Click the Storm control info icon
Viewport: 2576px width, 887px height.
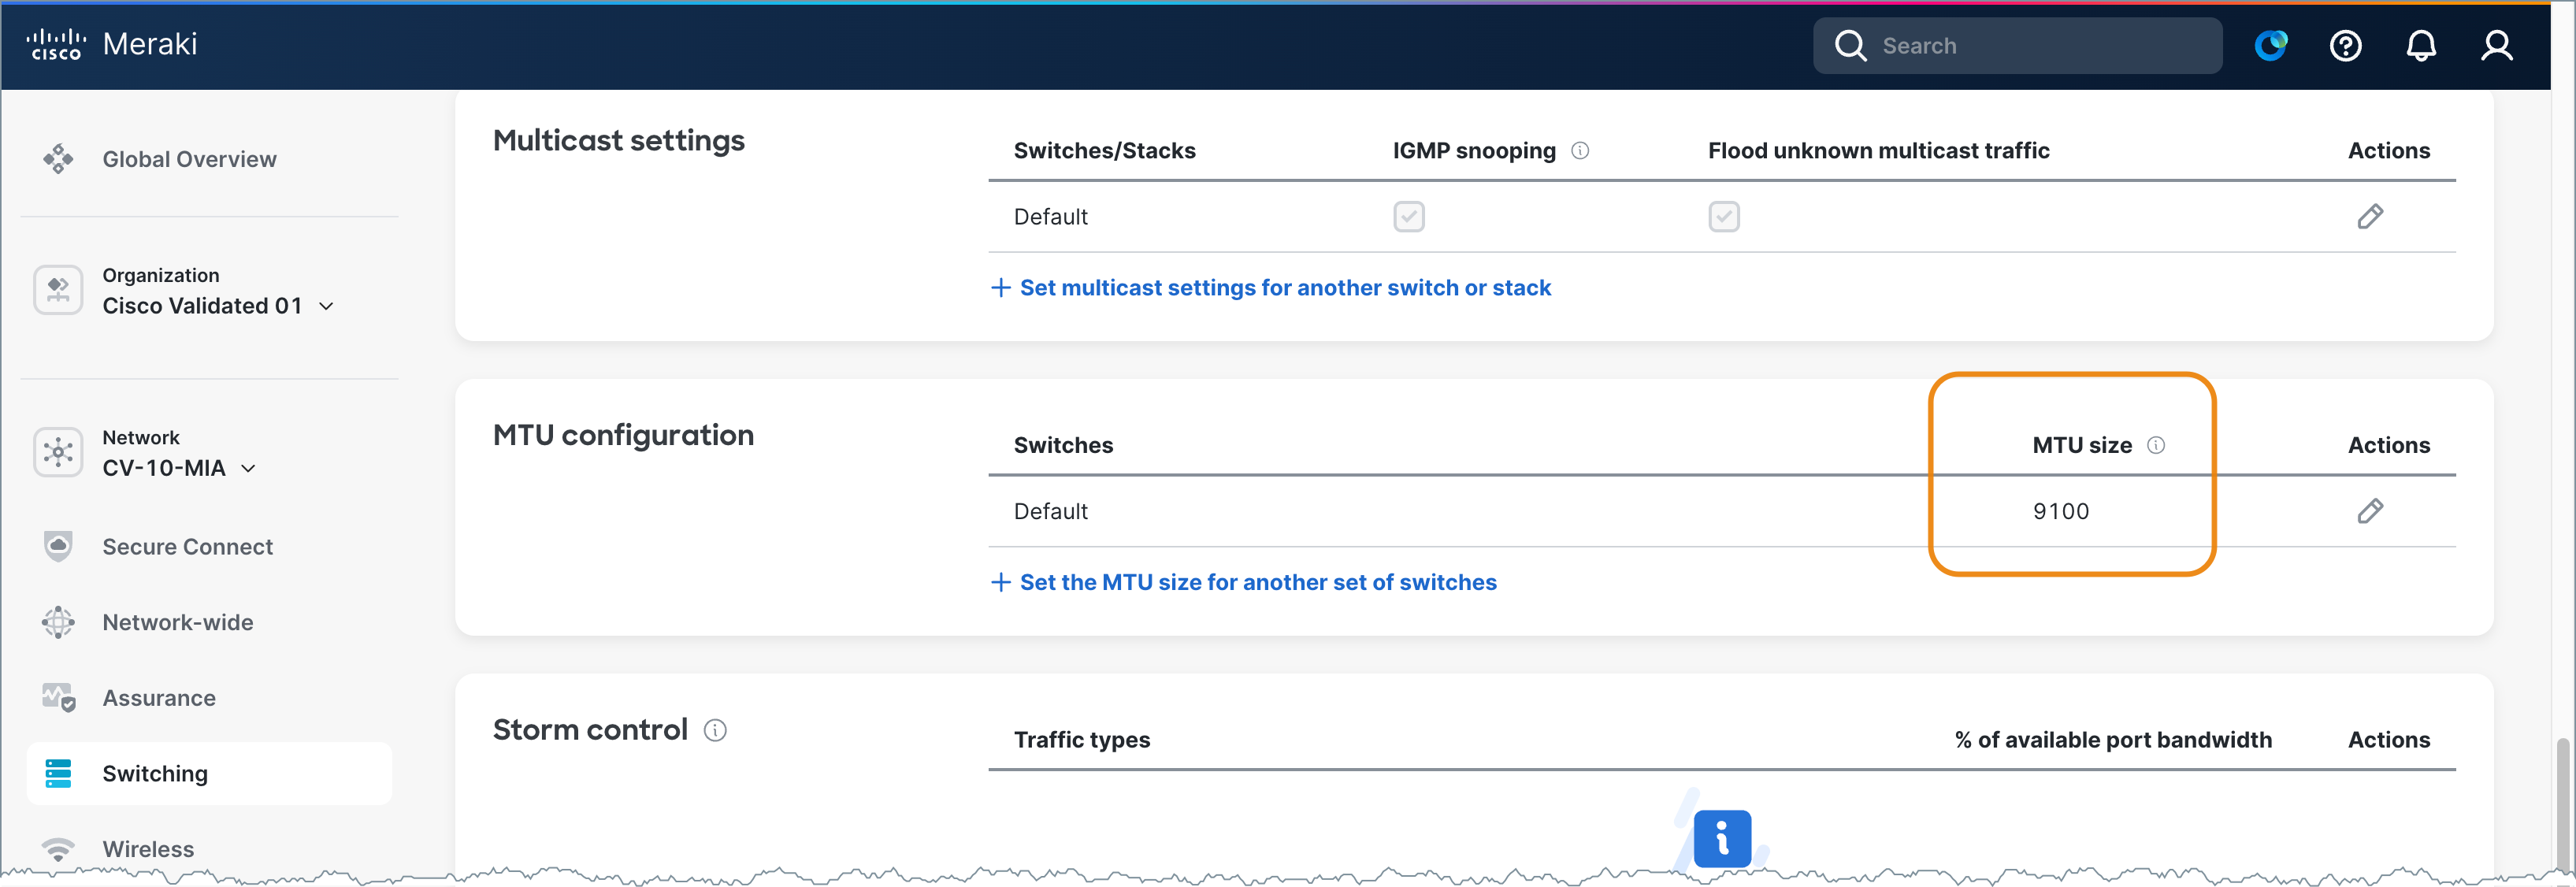(715, 731)
